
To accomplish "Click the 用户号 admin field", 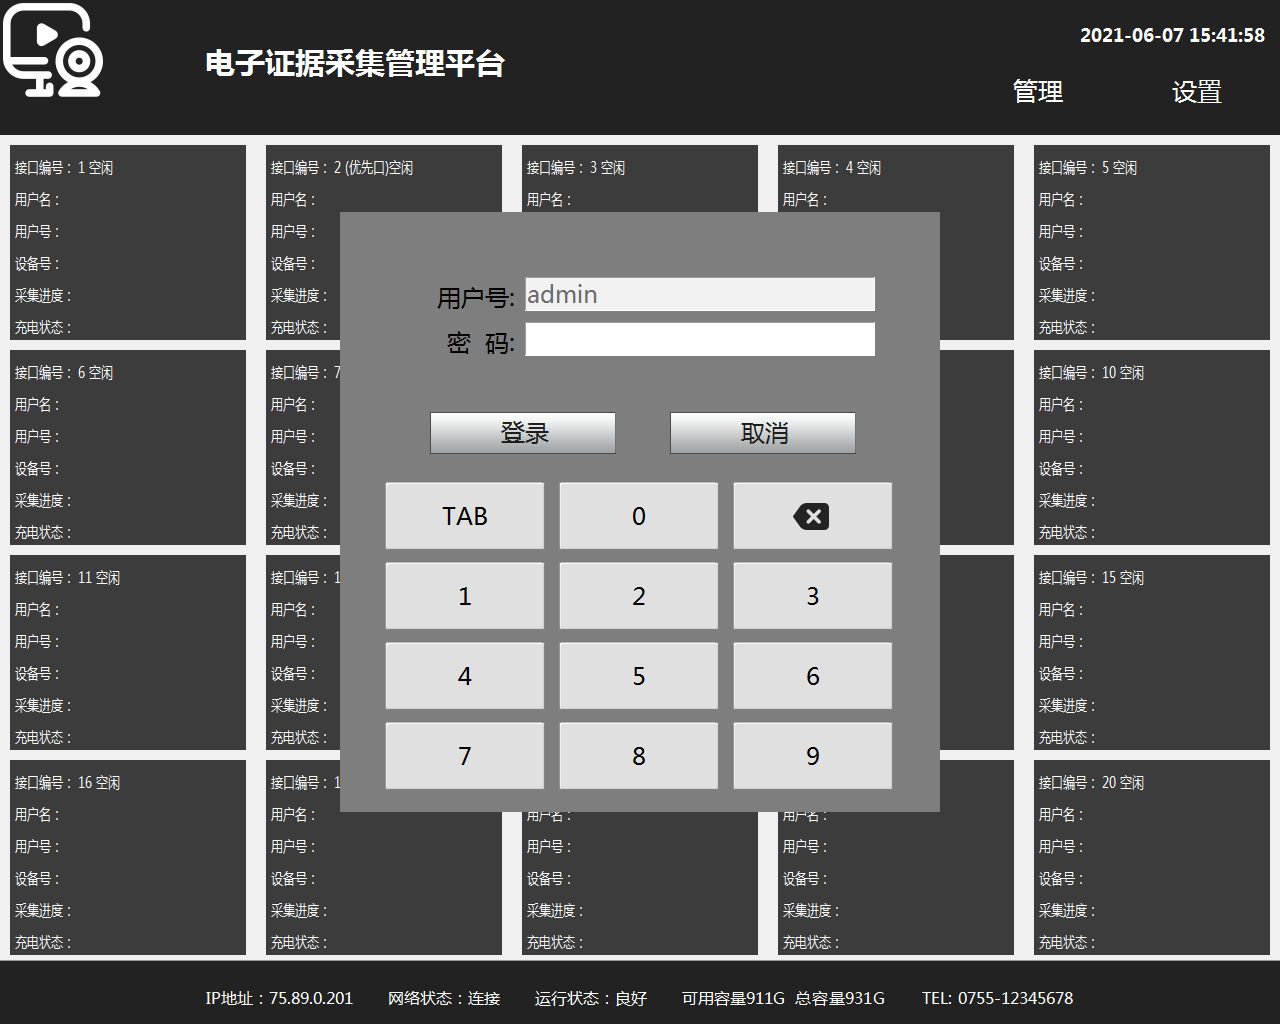I will 700,295.
